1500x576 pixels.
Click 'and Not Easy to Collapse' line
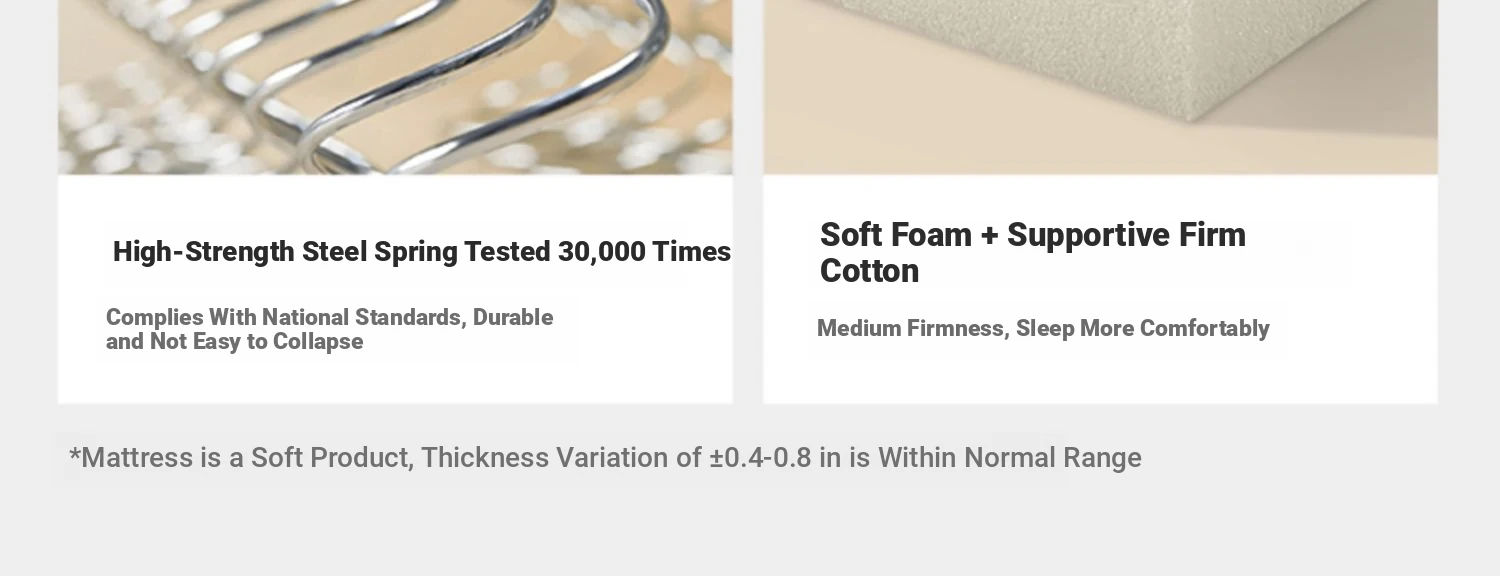tap(234, 342)
